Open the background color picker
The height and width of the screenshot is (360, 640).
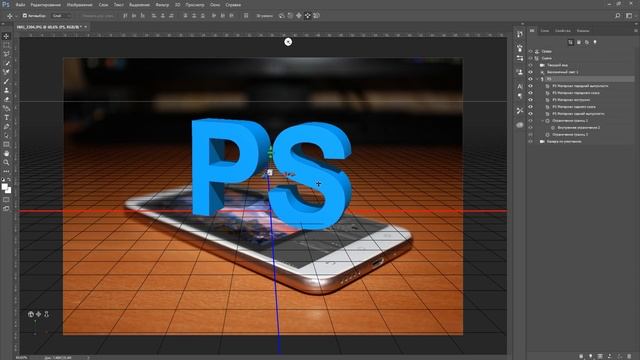click(x=9, y=191)
